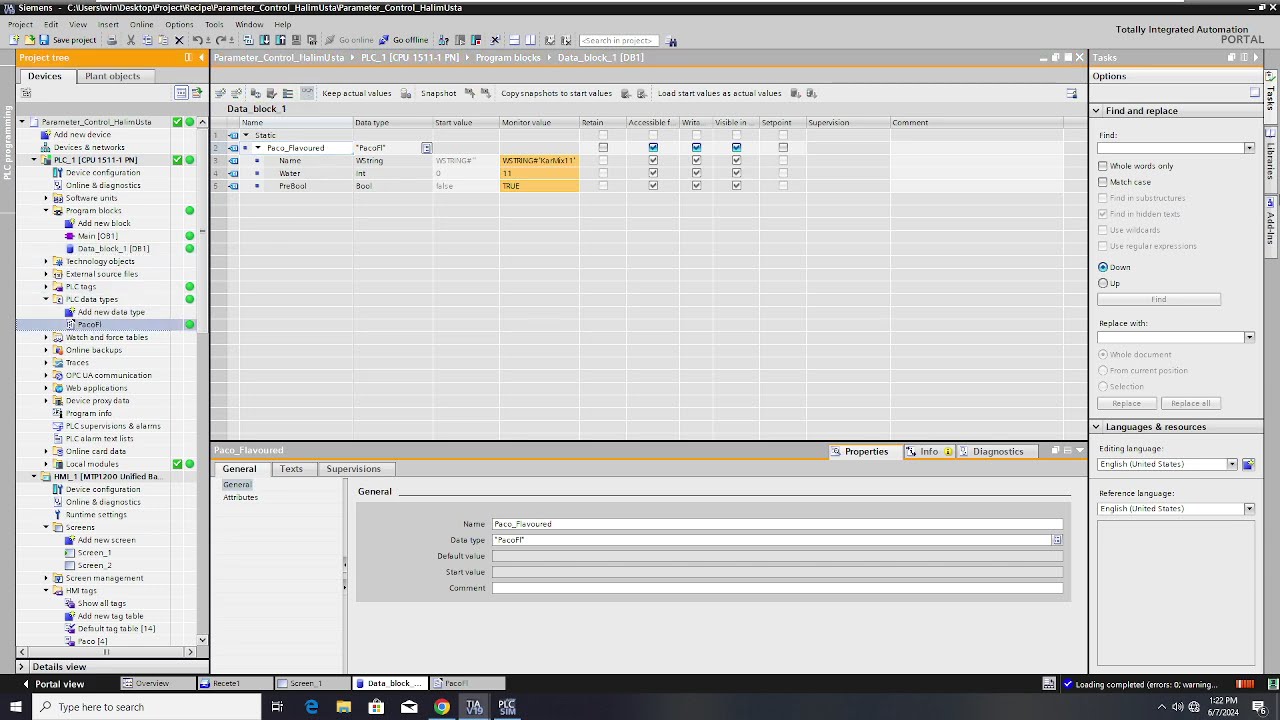Toggle Match case checkbox
1280x720 pixels.
click(1103, 182)
